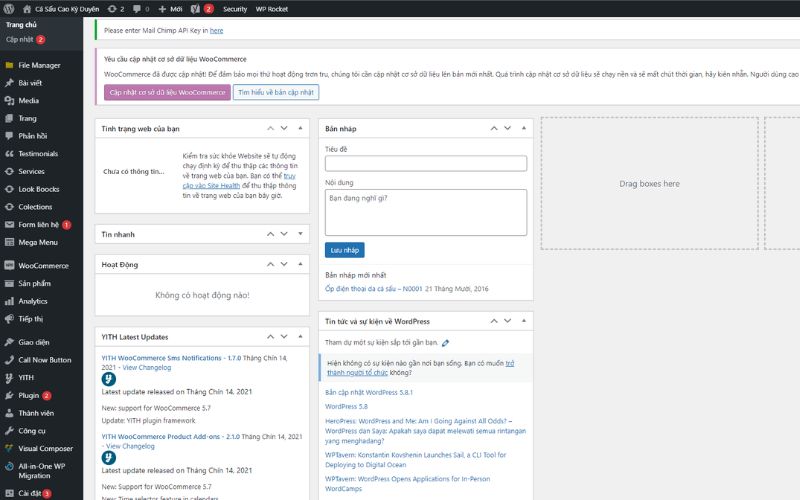Image resolution: width=800 pixels, height=500 pixels.
Task: Move Tình trạng web của bạn box up
Action: point(270,129)
